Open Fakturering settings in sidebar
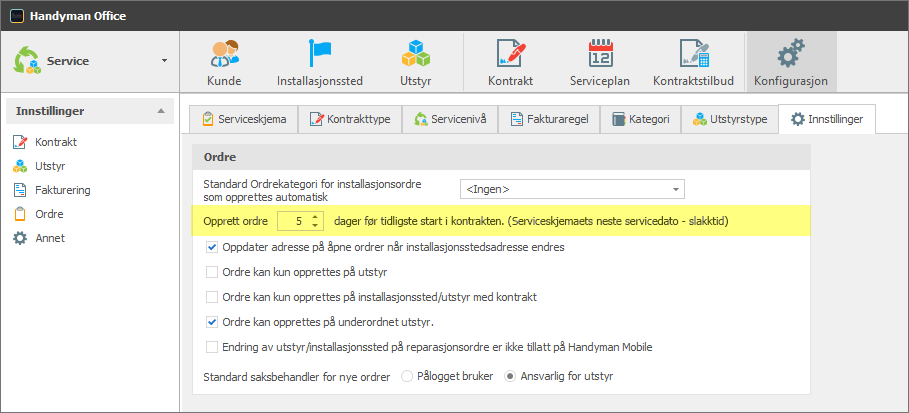909x413 pixels. 63,190
